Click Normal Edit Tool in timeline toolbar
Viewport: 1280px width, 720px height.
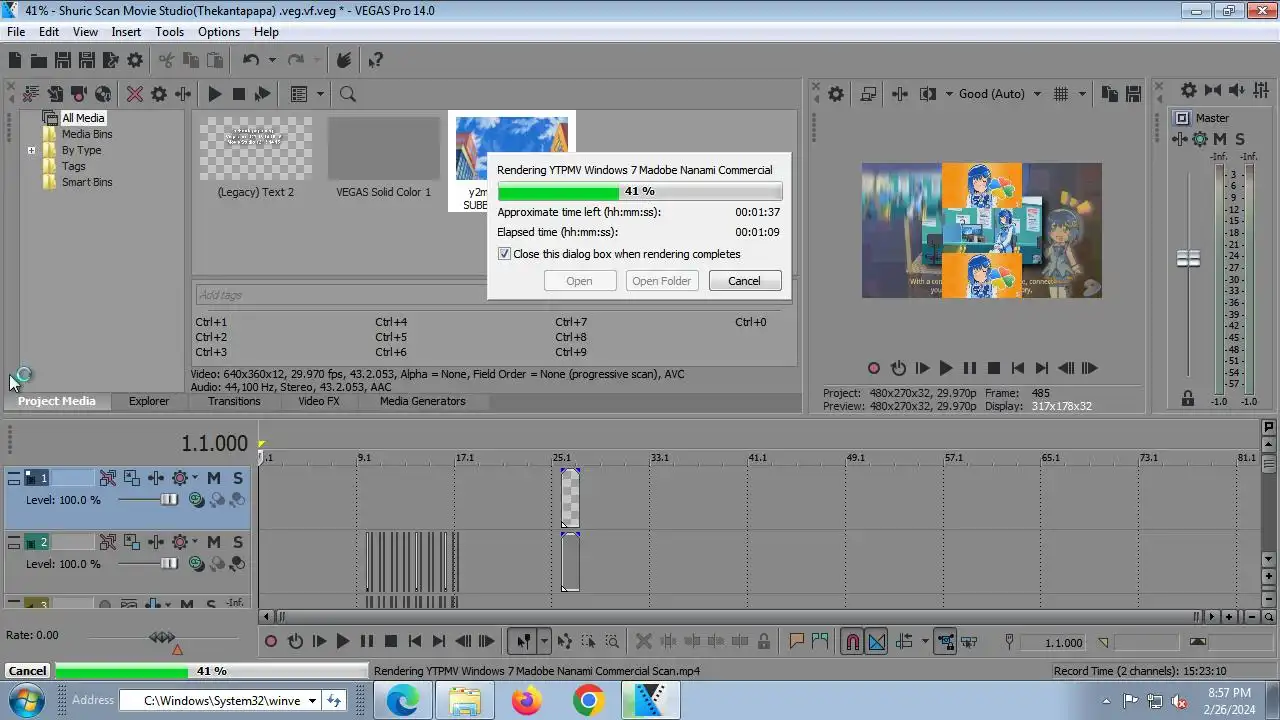pos(523,642)
